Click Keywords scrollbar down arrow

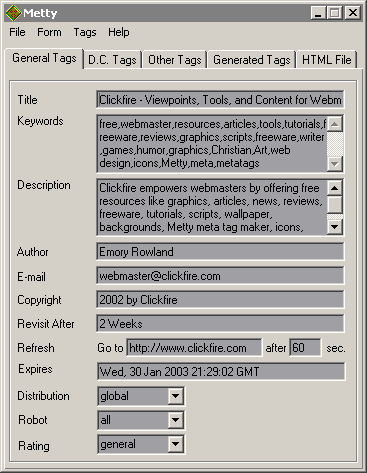335,164
